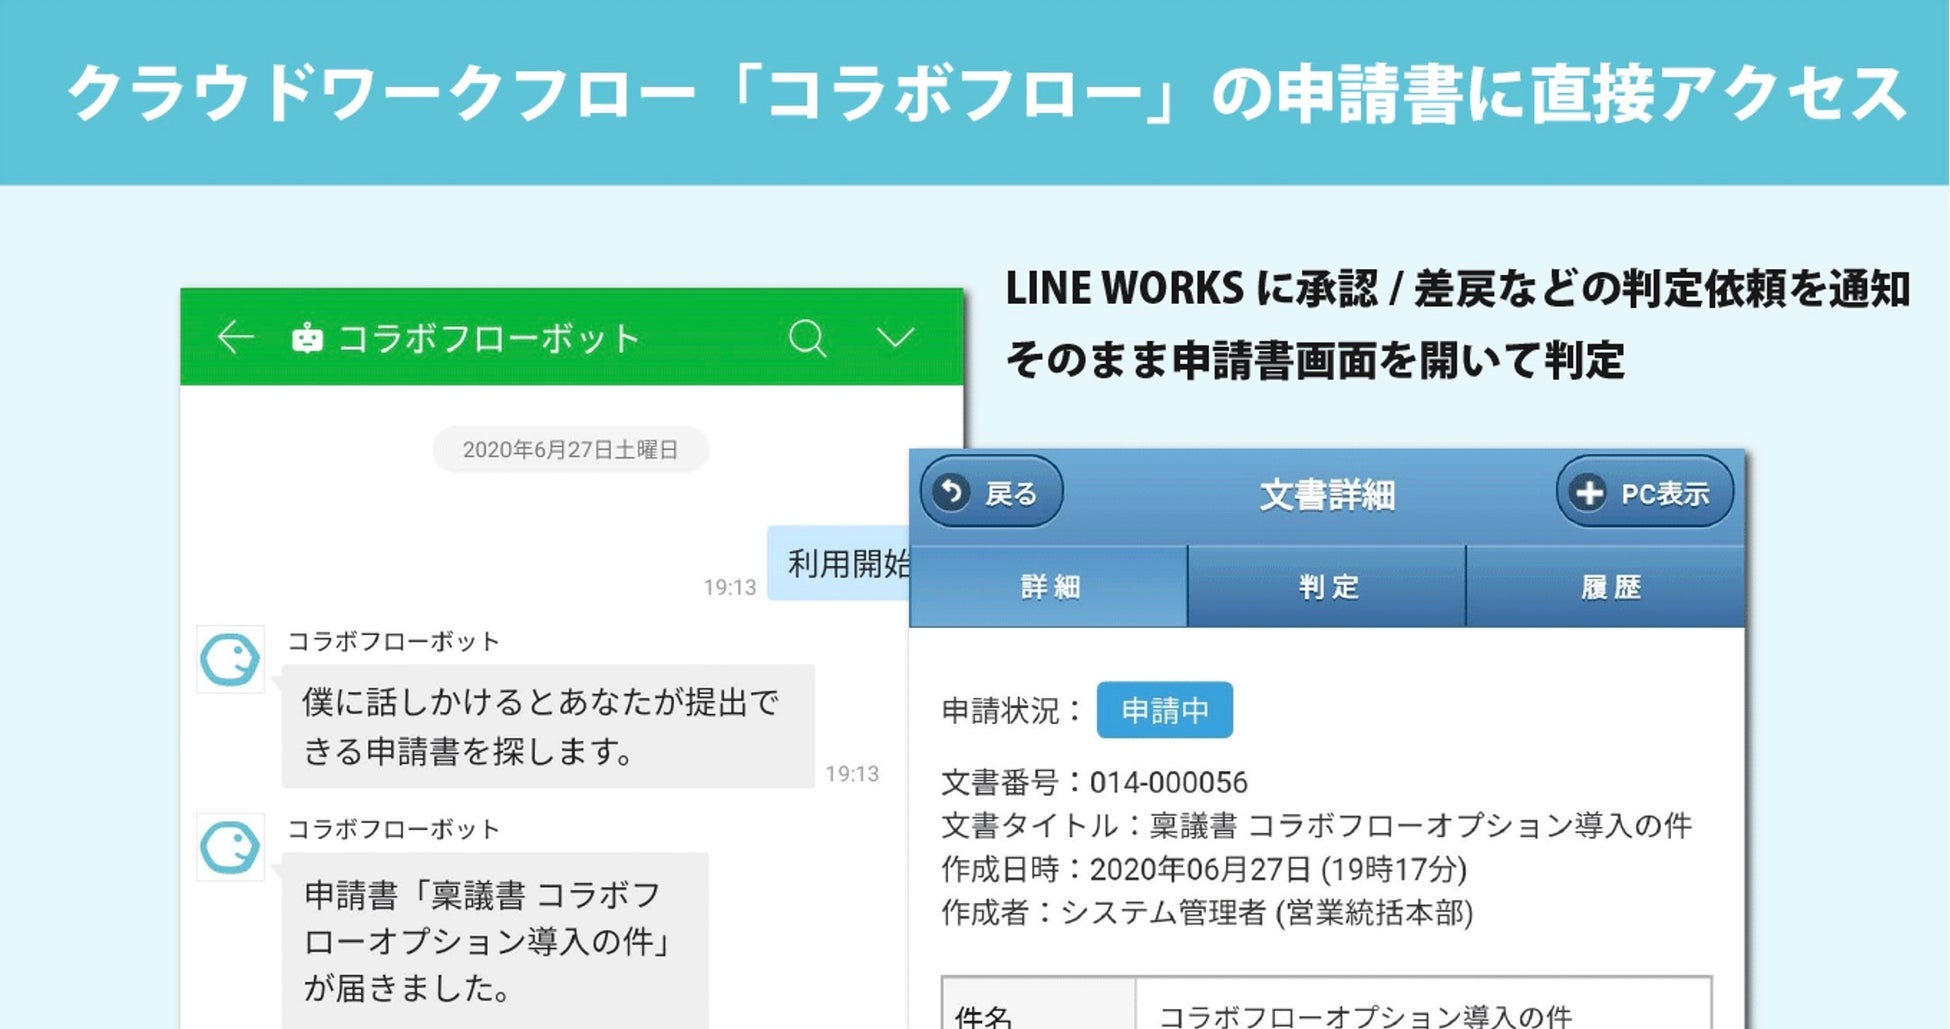This screenshot has width=1950, height=1029.
Task: Click bot avatar beside 僕に話しかけると message
Action: tap(230, 659)
